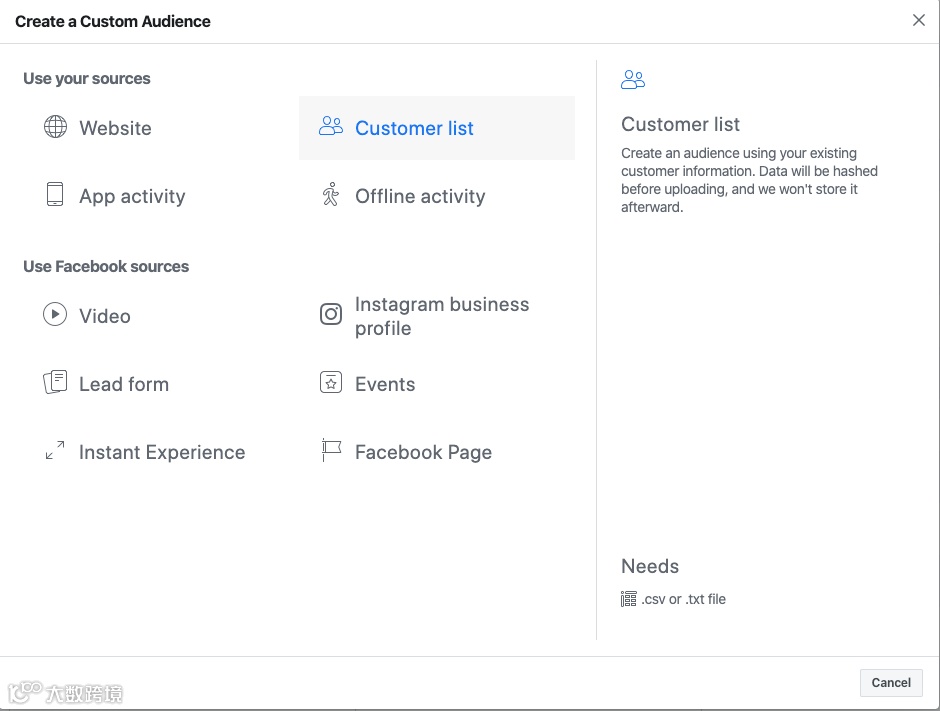Click the '.csv or .txt file' text
This screenshot has height=711, width=940.
[683, 599]
